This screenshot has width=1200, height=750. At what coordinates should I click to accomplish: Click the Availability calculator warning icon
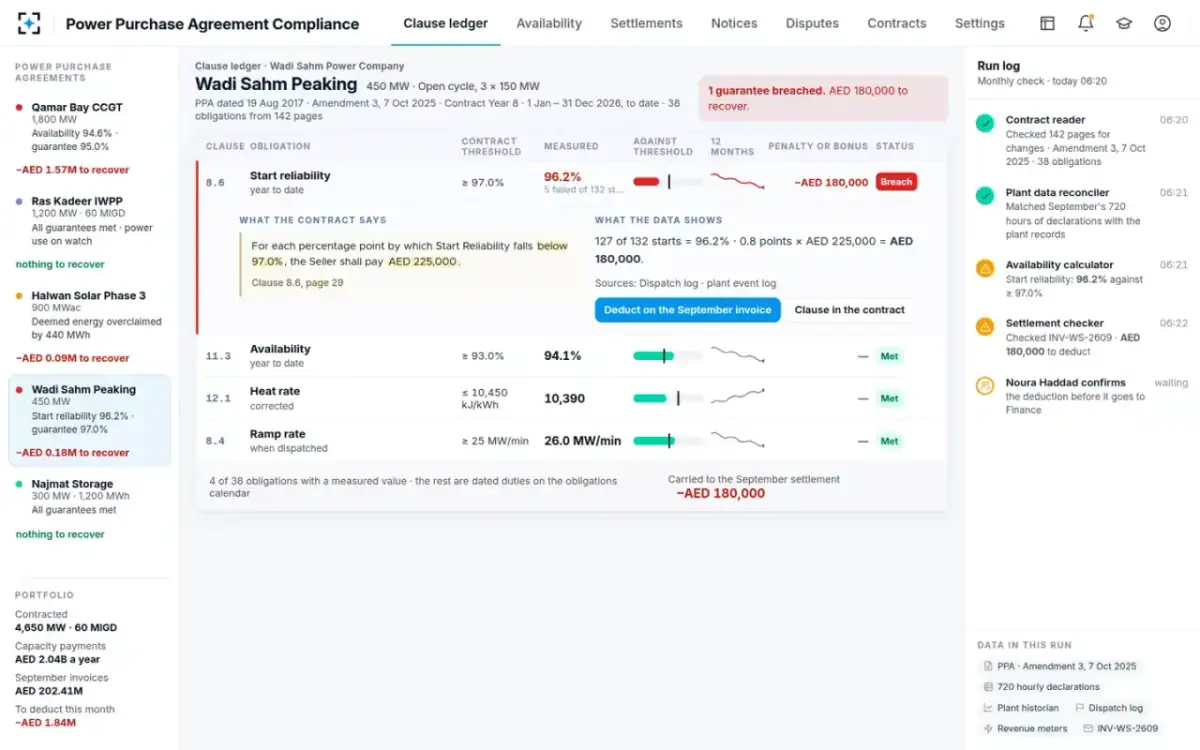[x=985, y=269]
